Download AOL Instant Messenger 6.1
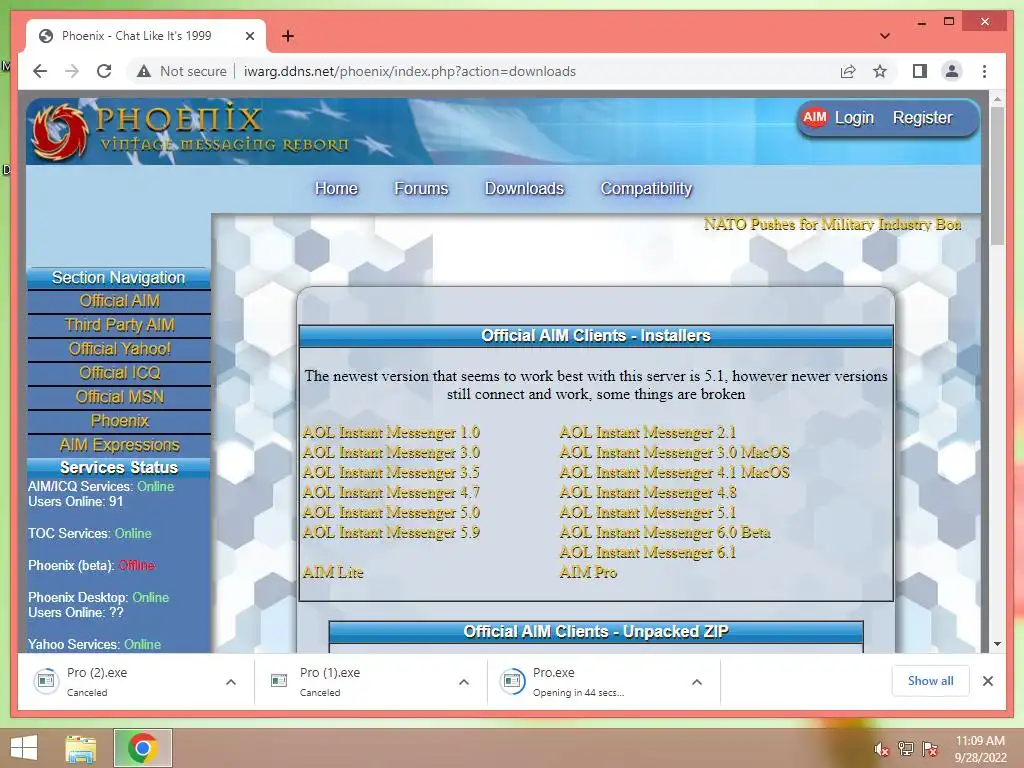 (x=648, y=552)
